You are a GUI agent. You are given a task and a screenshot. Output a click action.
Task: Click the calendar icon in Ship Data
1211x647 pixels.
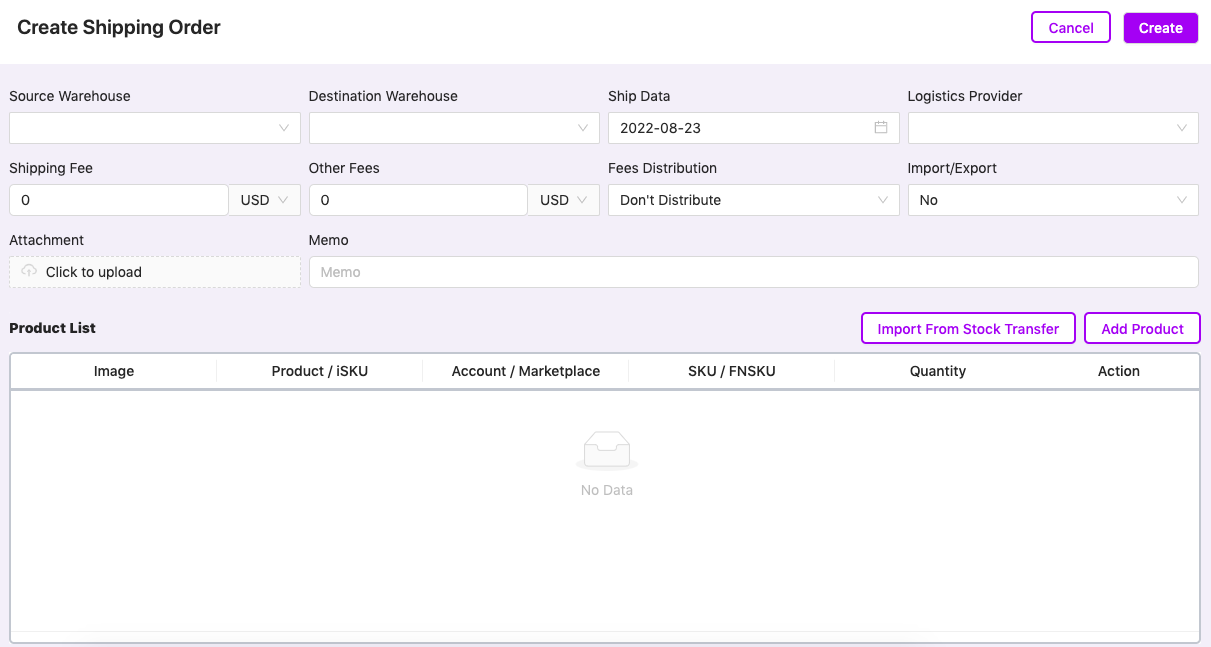[881, 128]
